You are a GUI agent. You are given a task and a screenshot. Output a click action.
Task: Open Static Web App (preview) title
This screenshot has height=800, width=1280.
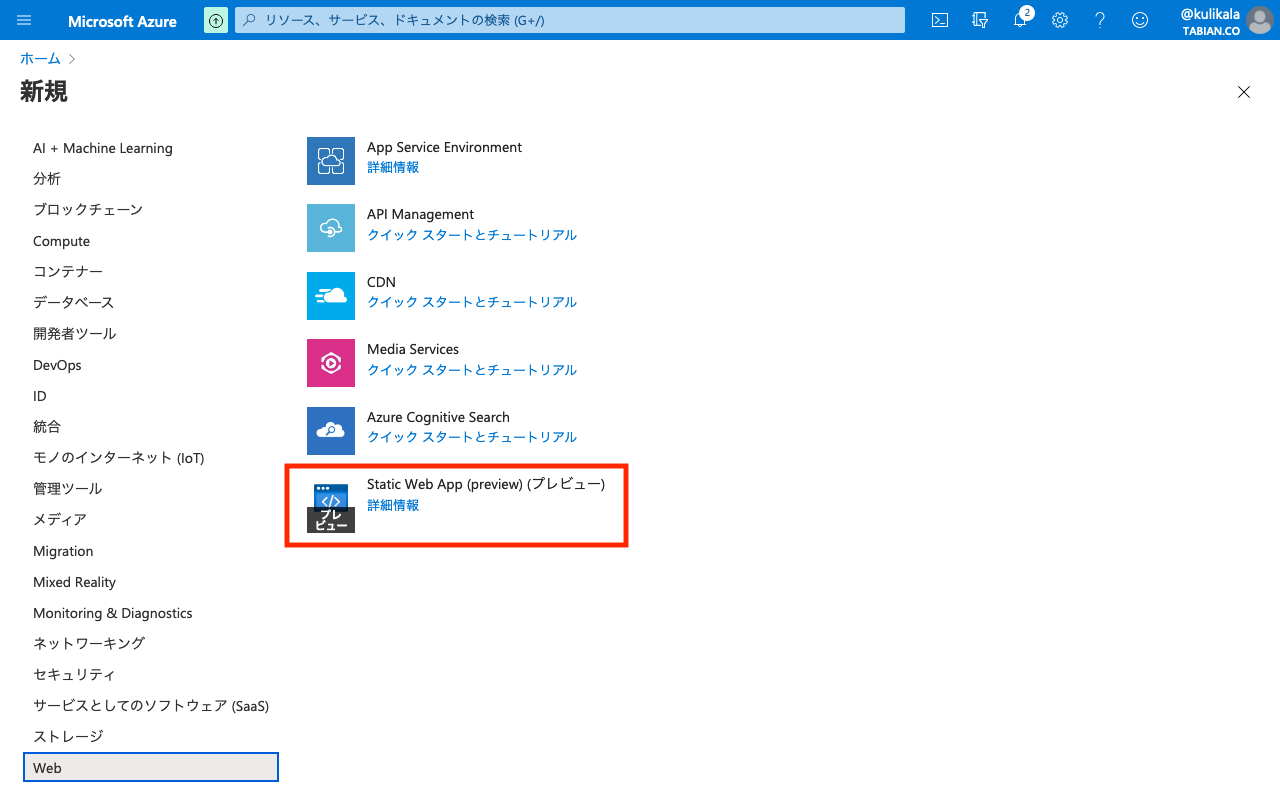(x=486, y=484)
